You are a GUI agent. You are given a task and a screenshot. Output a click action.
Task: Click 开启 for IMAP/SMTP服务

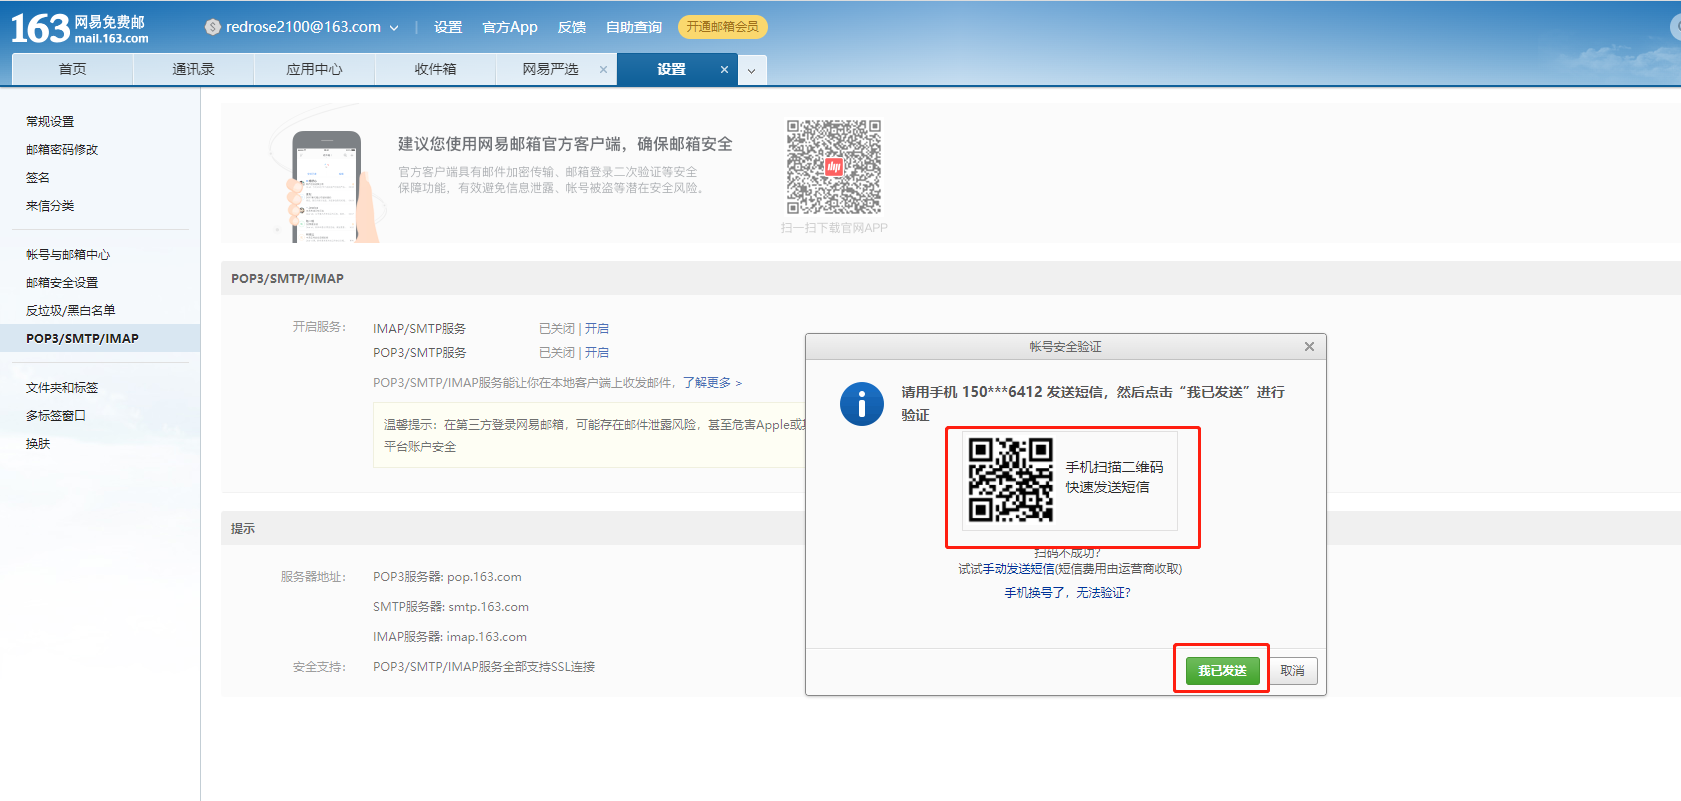[597, 328]
